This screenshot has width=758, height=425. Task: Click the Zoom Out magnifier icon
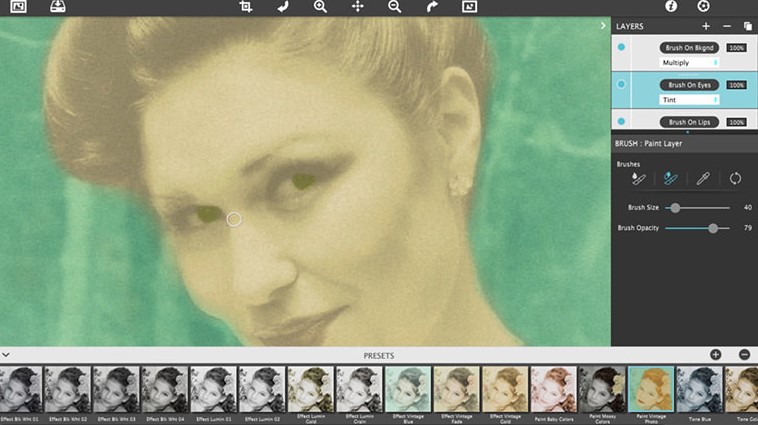coord(394,6)
